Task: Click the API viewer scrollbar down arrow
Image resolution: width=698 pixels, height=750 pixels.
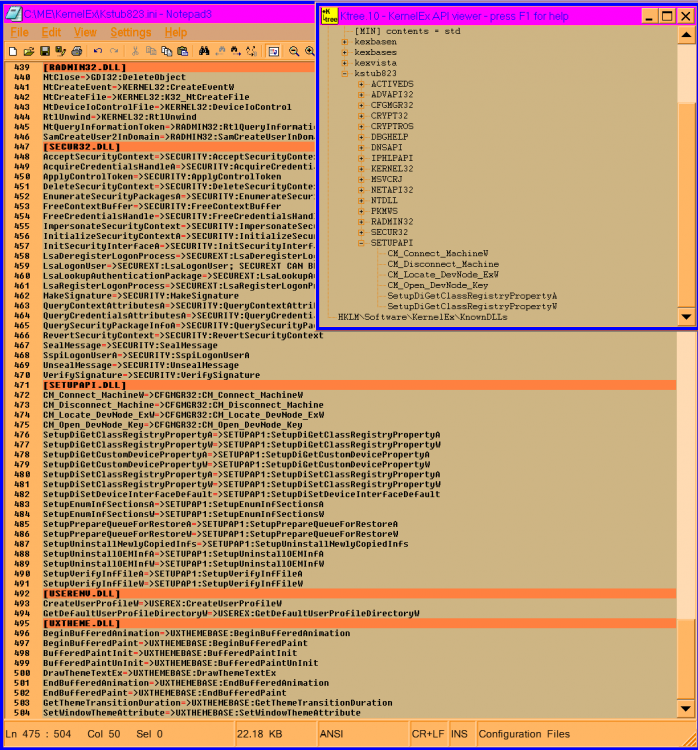Action: pyautogui.click(x=686, y=316)
